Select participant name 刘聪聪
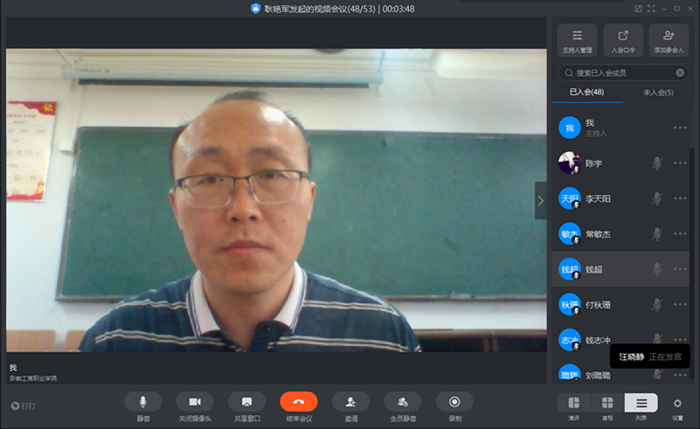 [x=598, y=375]
